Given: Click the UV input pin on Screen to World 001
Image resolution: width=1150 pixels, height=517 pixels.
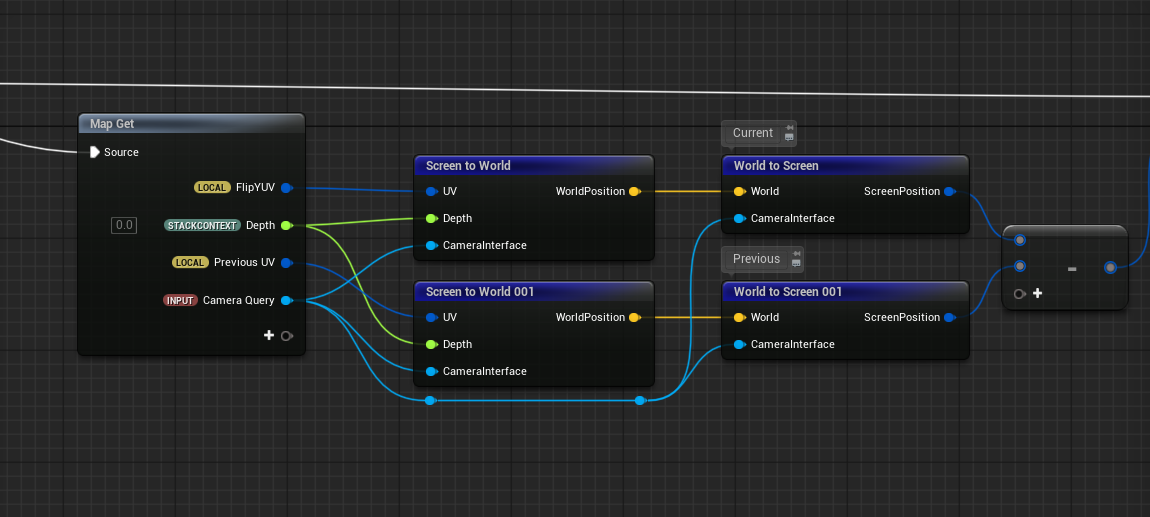Looking at the screenshot, I should 431,317.
